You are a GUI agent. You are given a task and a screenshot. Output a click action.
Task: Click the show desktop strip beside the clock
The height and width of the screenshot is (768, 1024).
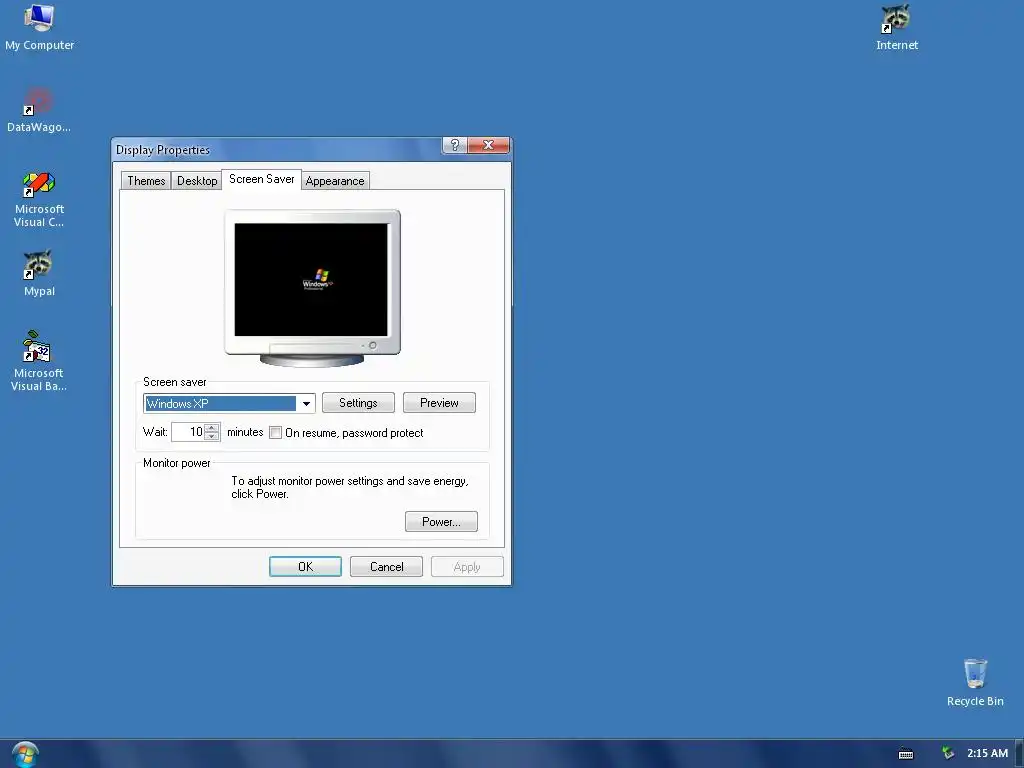click(x=1019, y=754)
